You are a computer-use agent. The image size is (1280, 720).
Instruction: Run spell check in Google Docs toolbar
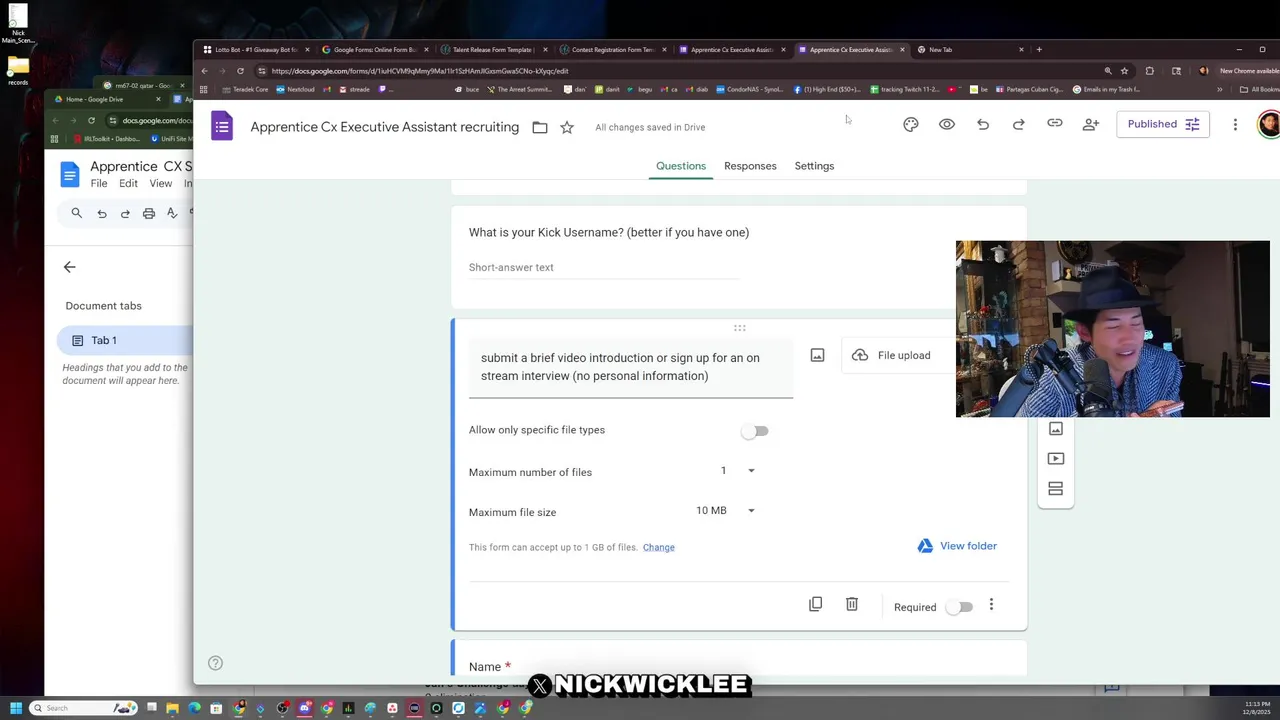pos(172,213)
